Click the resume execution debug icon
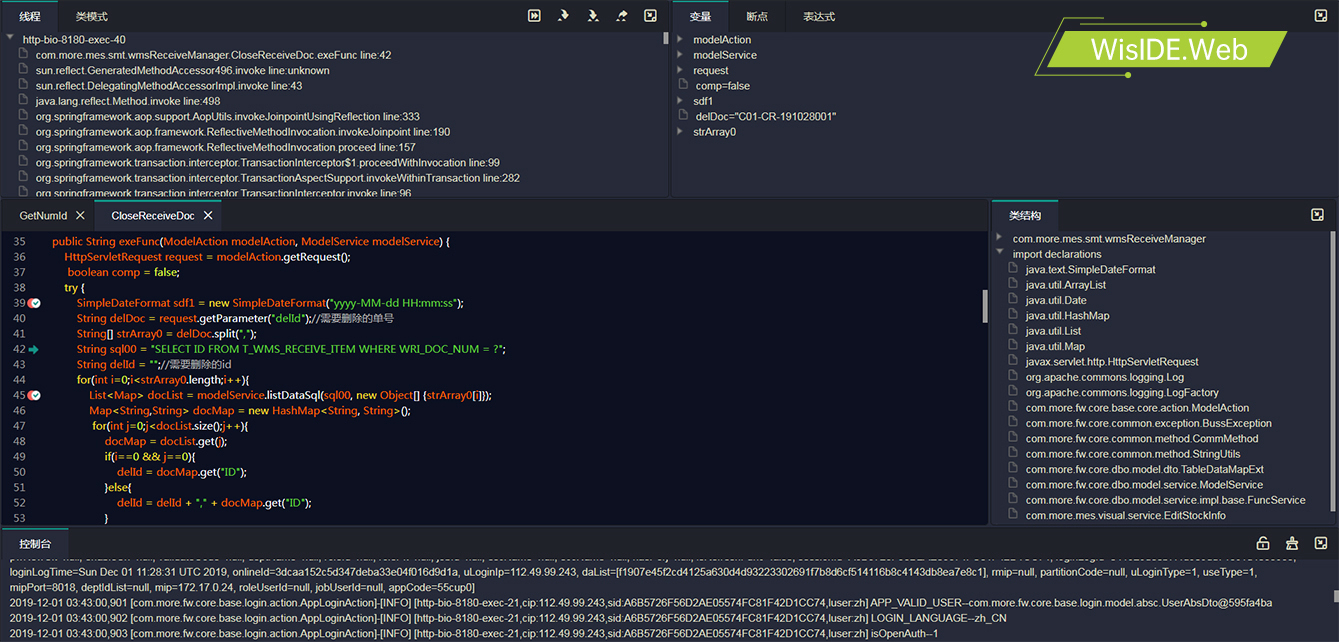 coord(535,16)
